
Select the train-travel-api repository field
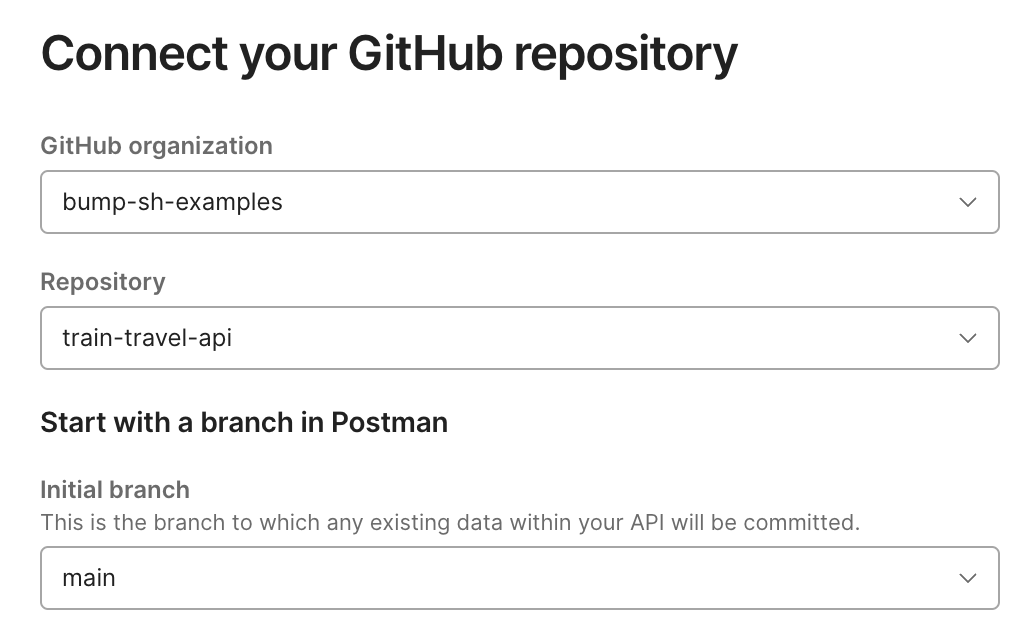[518, 338]
